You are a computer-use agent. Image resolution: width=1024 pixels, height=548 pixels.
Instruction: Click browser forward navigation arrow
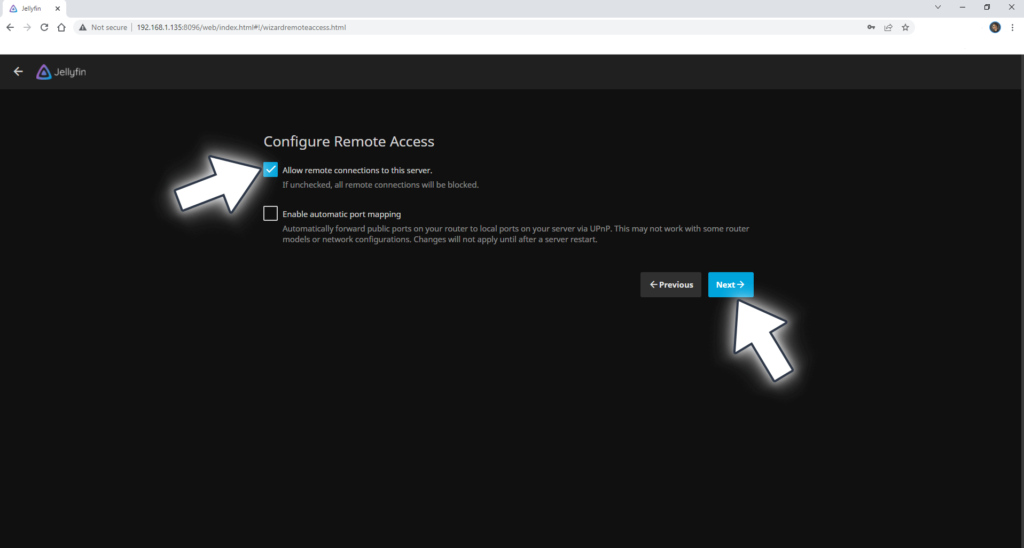[x=27, y=27]
